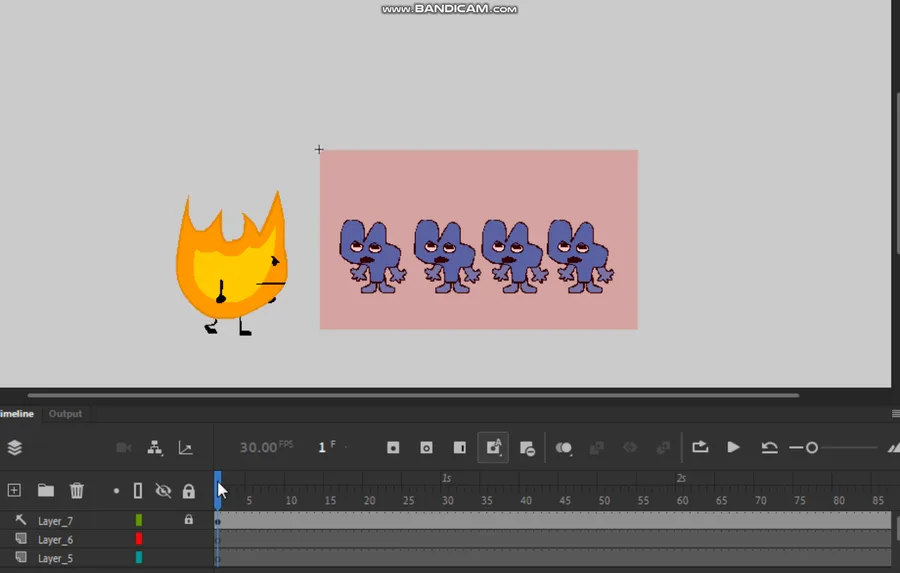Select the rightmost blue Four character
This screenshot has width=900, height=573.
coord(580,256)
